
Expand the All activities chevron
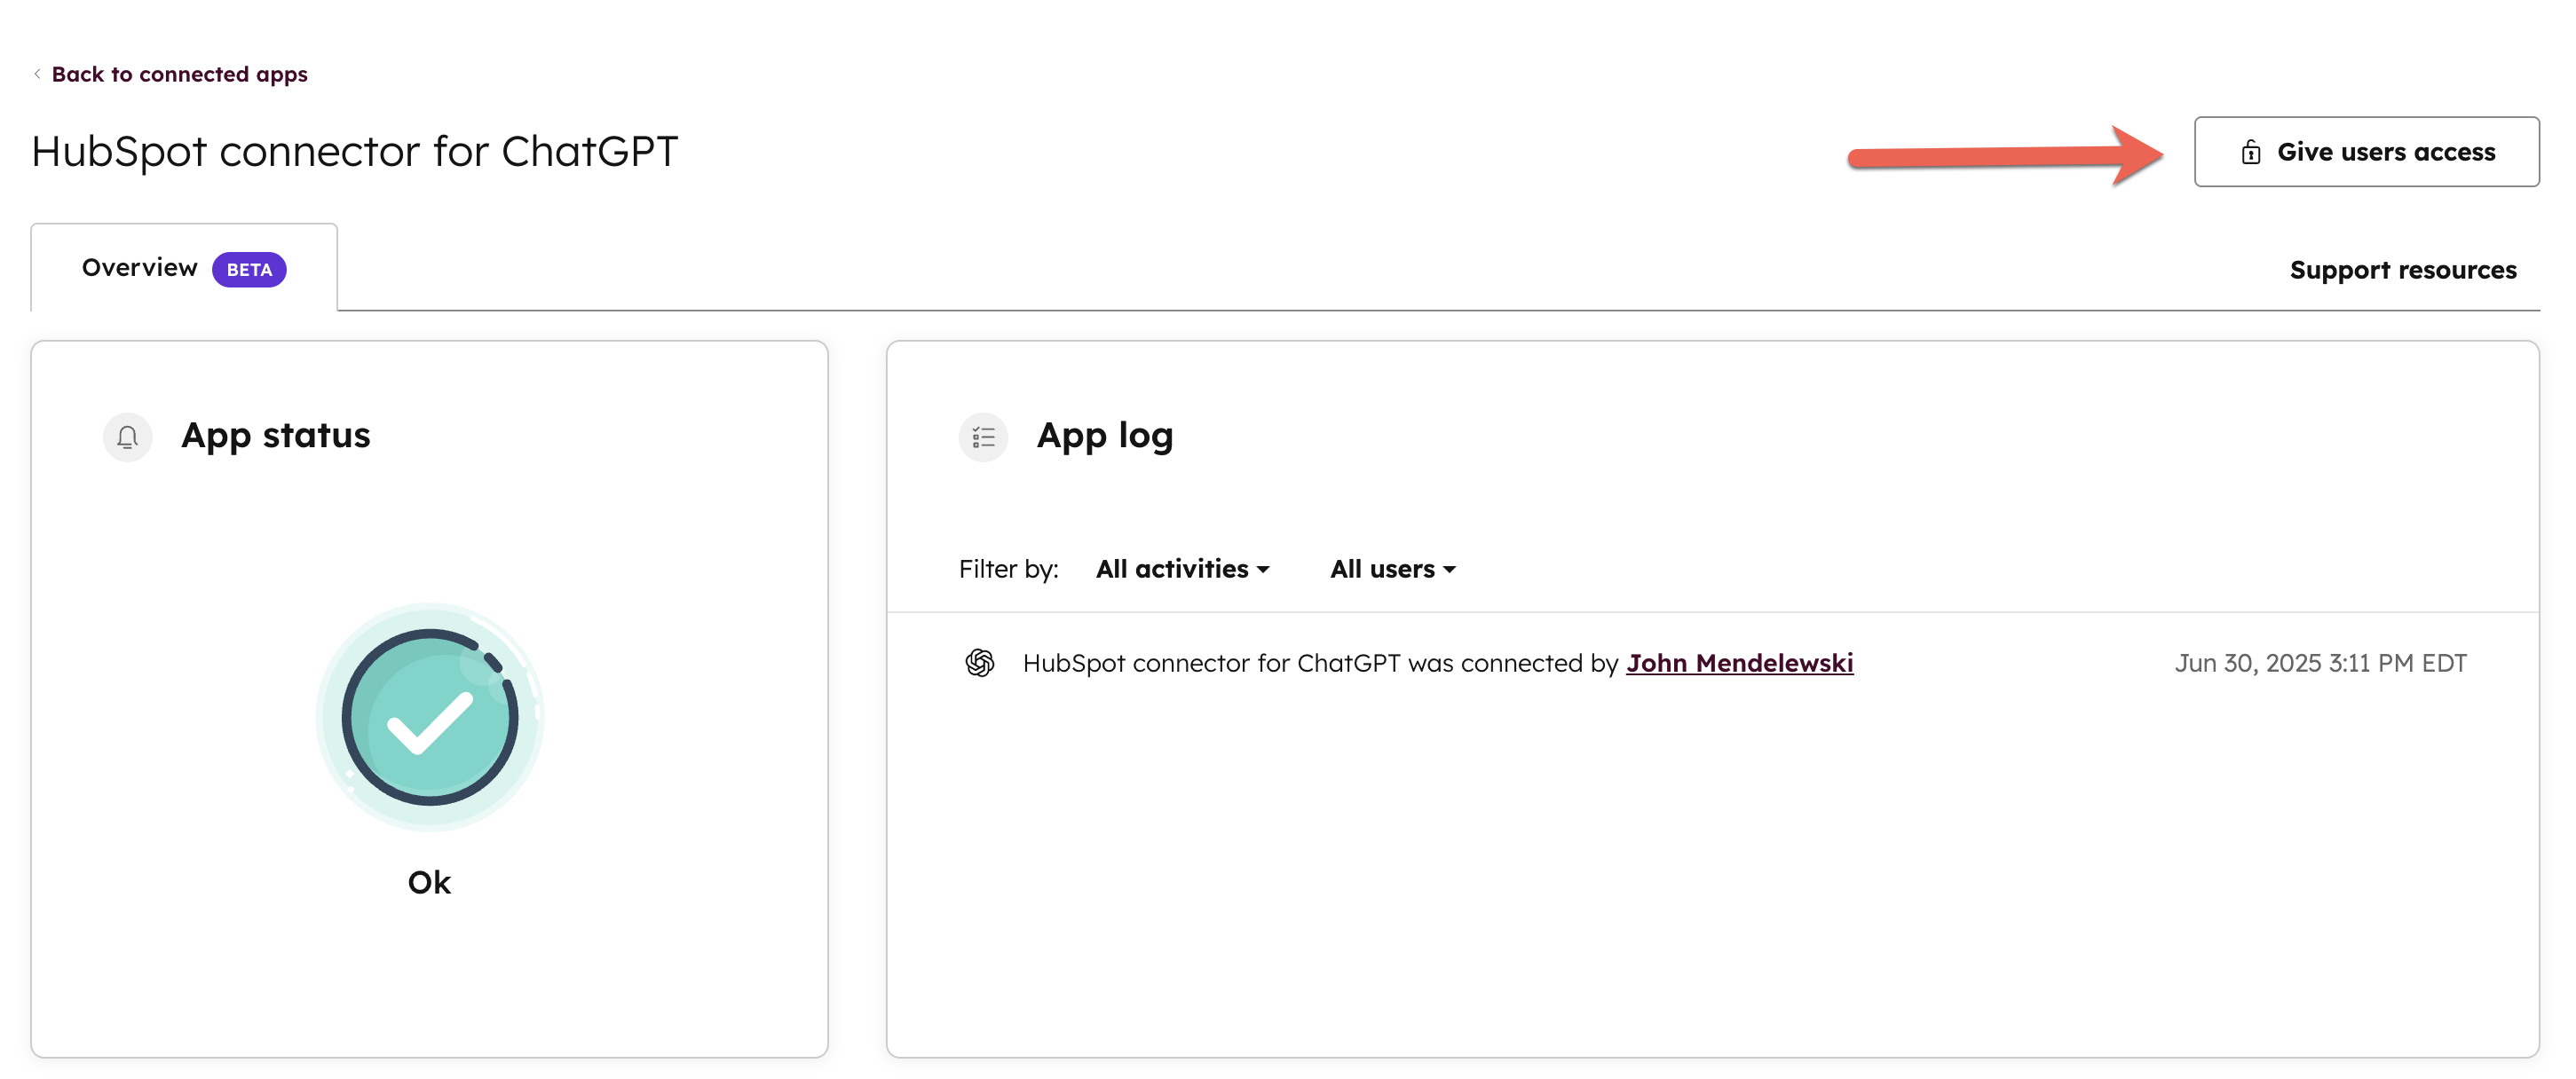point(1264,570)
